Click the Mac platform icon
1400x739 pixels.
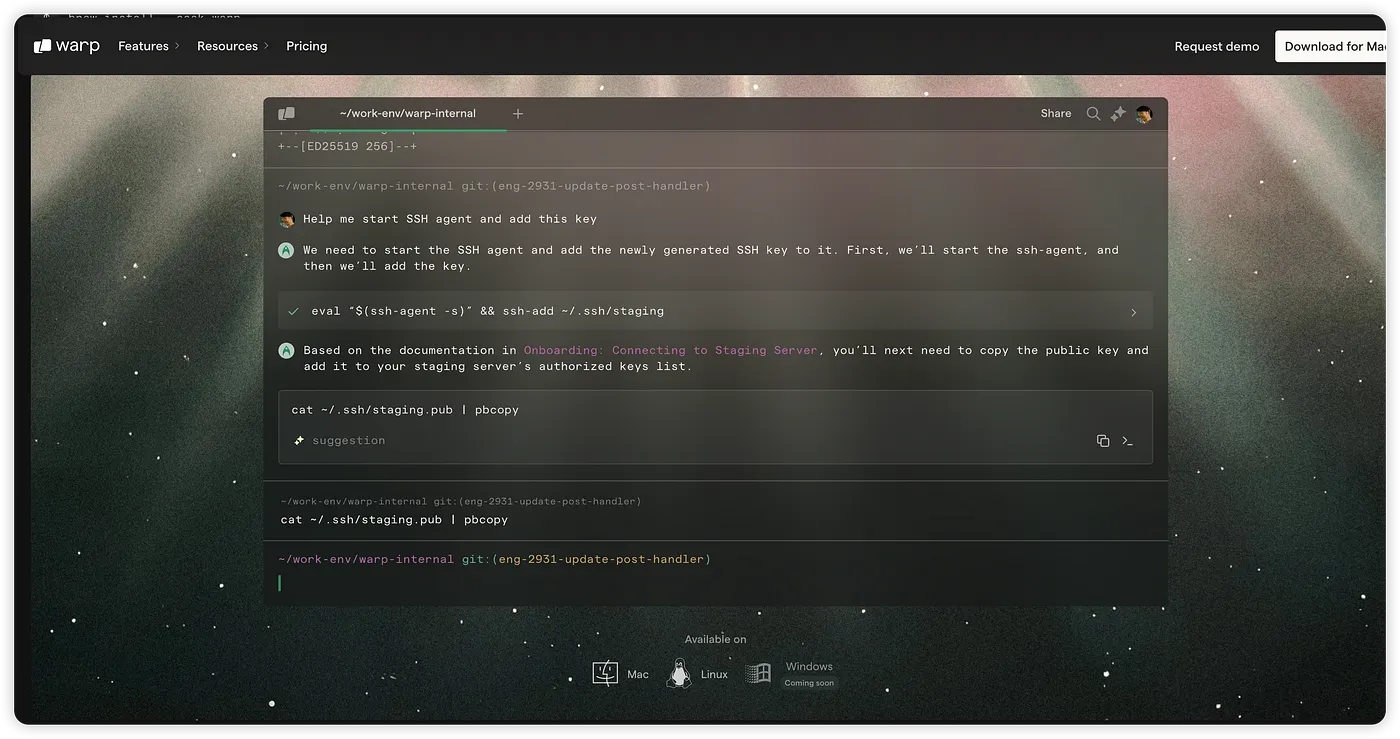605,673
